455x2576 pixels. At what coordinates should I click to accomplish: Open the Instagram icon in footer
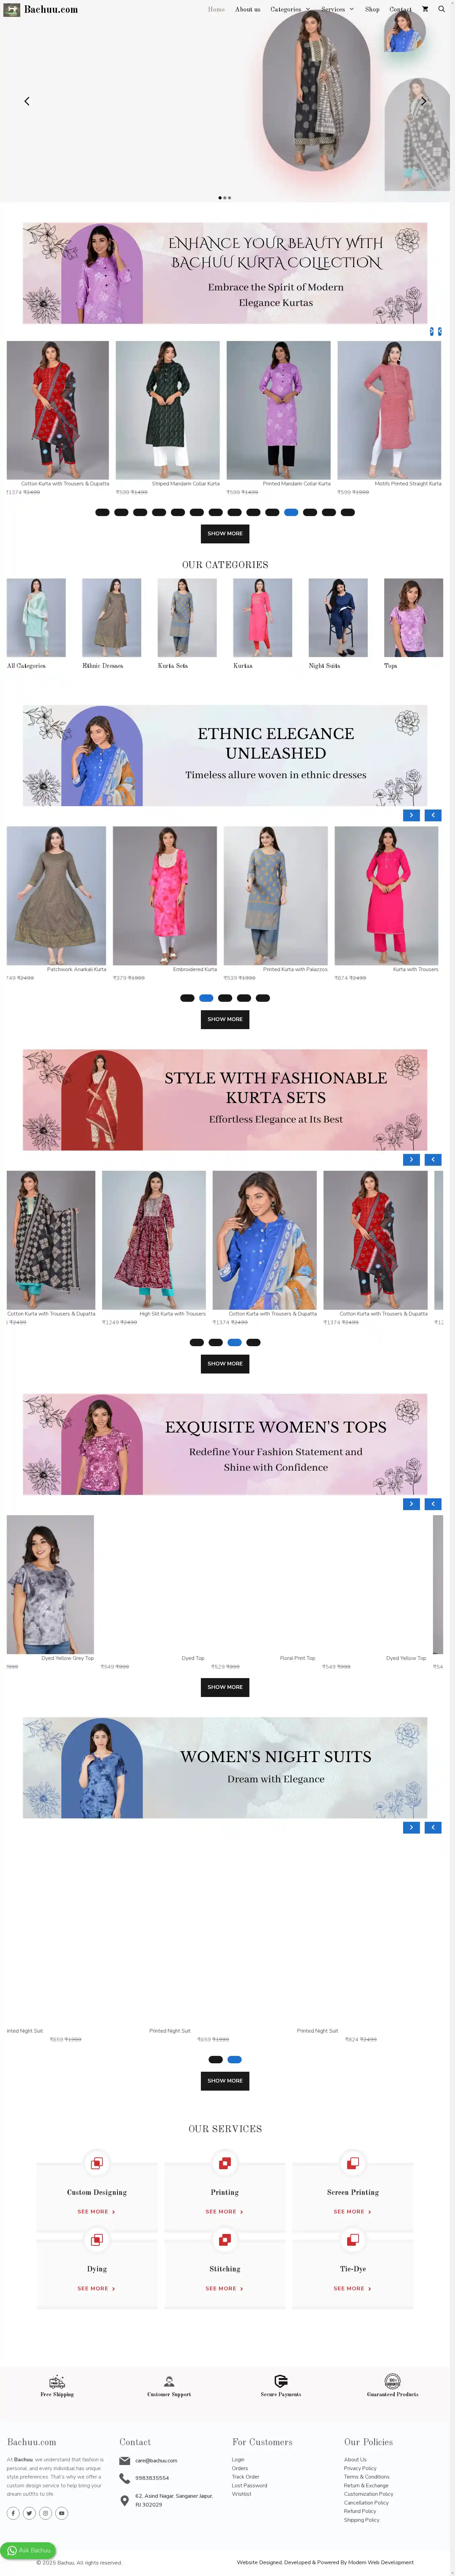(45, 2513)
